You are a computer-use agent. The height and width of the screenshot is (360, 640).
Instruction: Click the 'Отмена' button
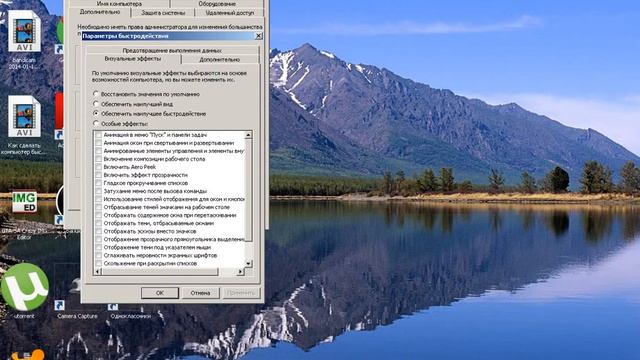(200, 293)
